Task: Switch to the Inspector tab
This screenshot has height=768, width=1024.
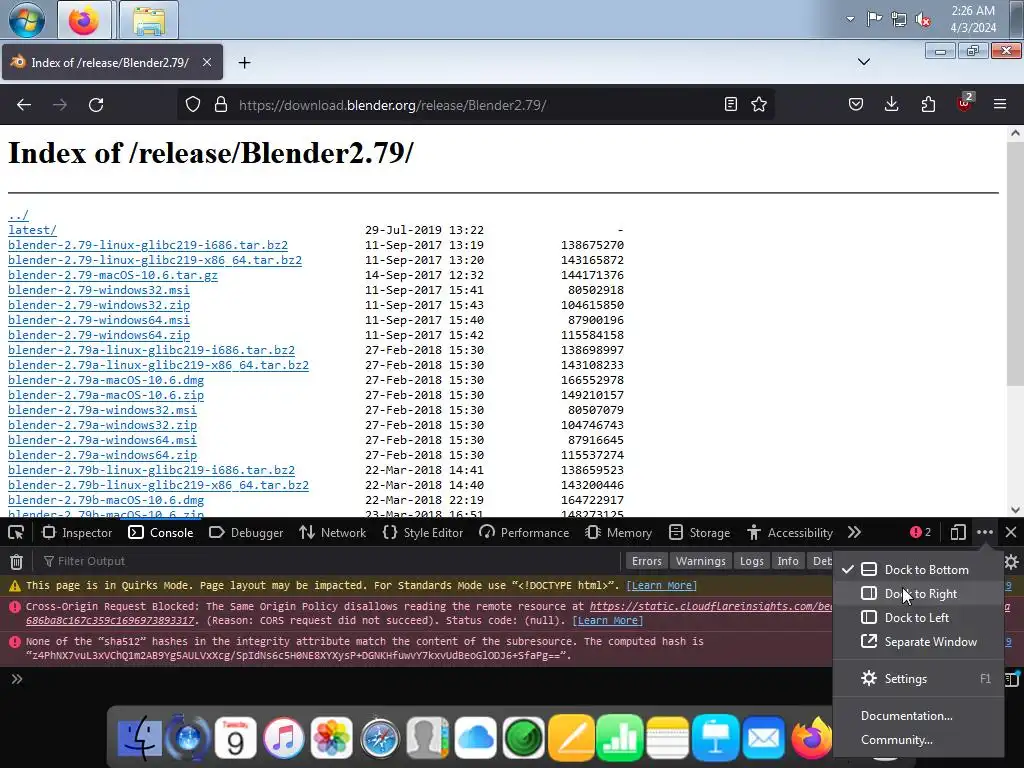Action: (77, 533)
